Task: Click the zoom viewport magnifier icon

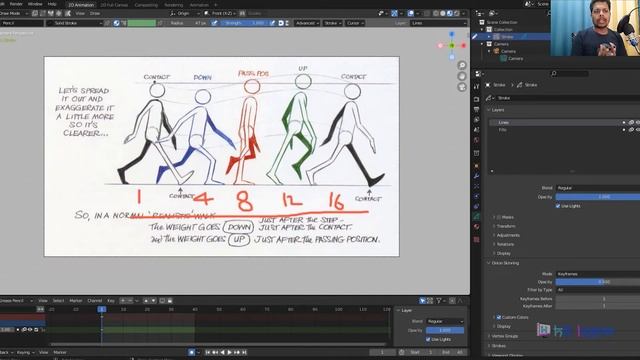Action: click(462, 65)
